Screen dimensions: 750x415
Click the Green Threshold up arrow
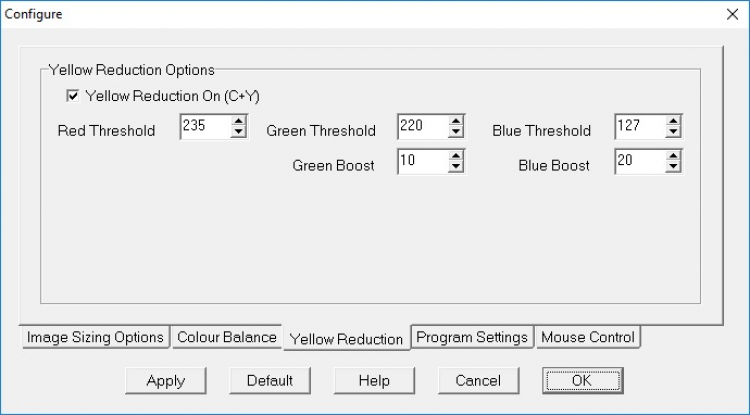coord(456,121)
